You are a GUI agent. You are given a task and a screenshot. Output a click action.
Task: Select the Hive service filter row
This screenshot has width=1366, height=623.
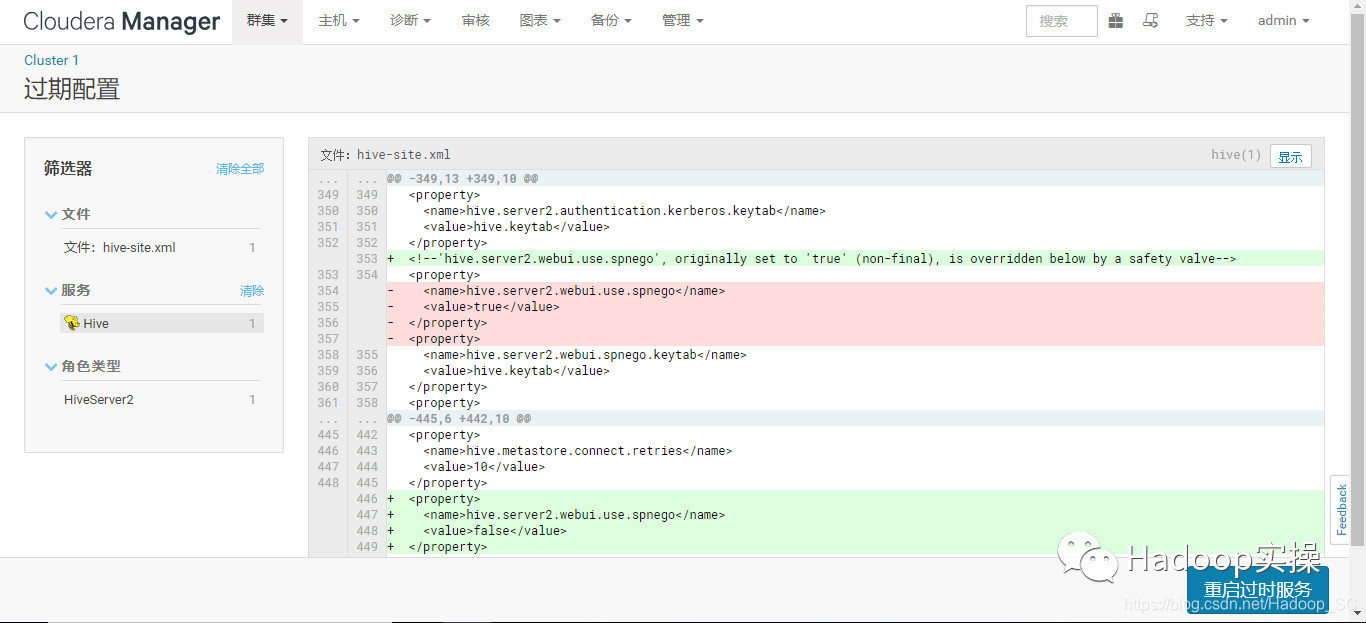point(161,323)
